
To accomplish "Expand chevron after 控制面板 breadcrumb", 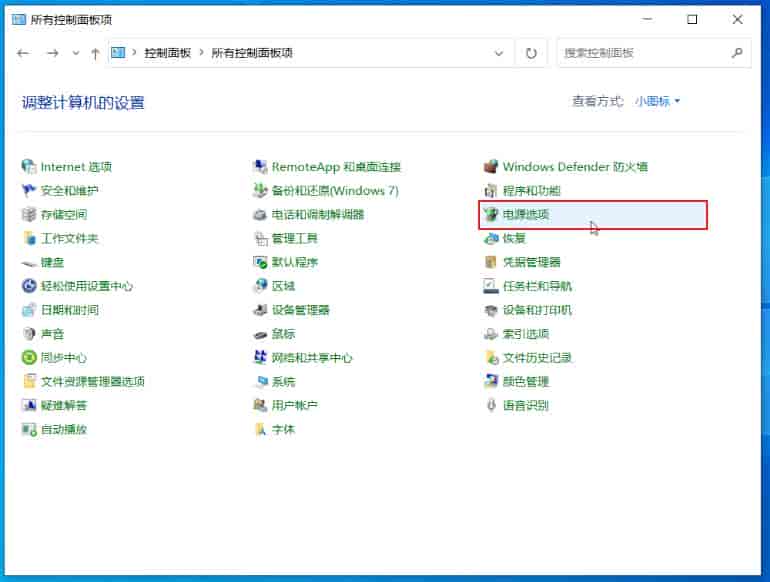I will click(x=201, y=53).
